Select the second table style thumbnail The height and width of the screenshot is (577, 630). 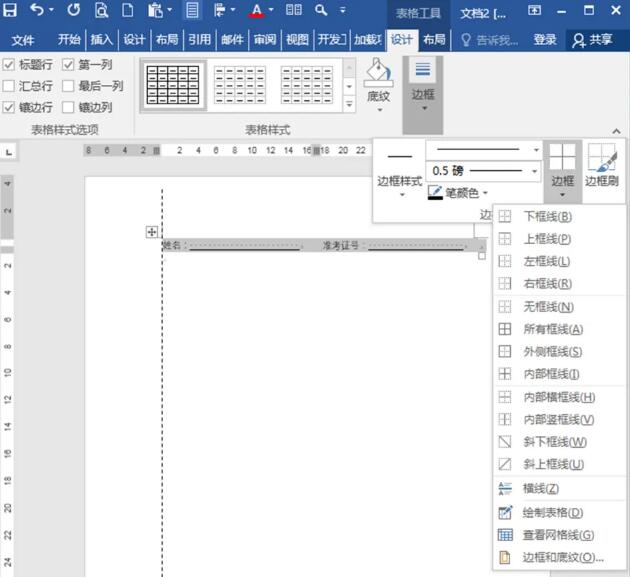click(x=240, y=85)
